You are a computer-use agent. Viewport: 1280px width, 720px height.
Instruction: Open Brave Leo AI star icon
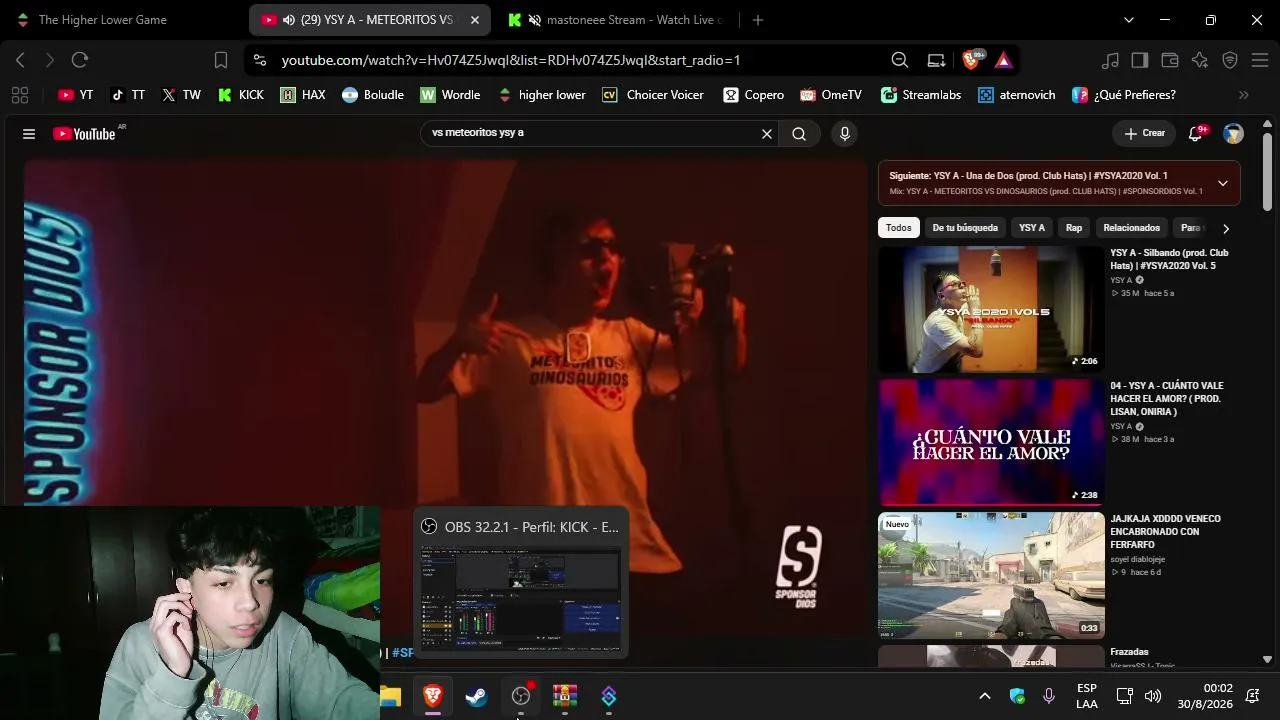click(1200, 60)
